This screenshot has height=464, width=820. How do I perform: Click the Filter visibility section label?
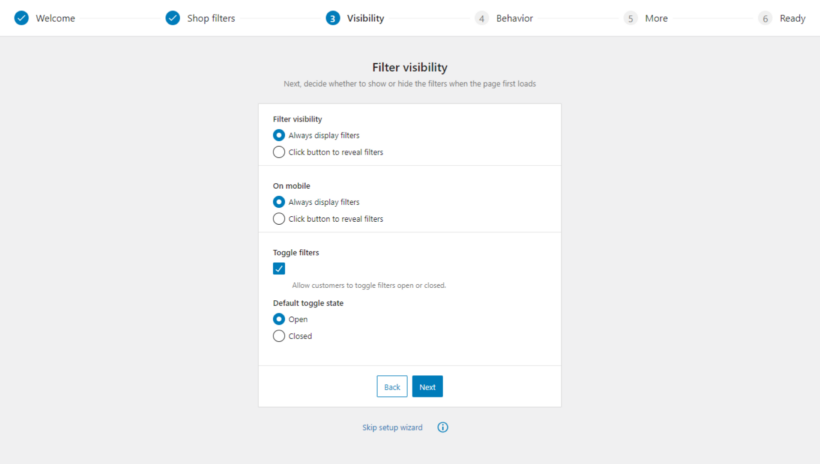298,119
